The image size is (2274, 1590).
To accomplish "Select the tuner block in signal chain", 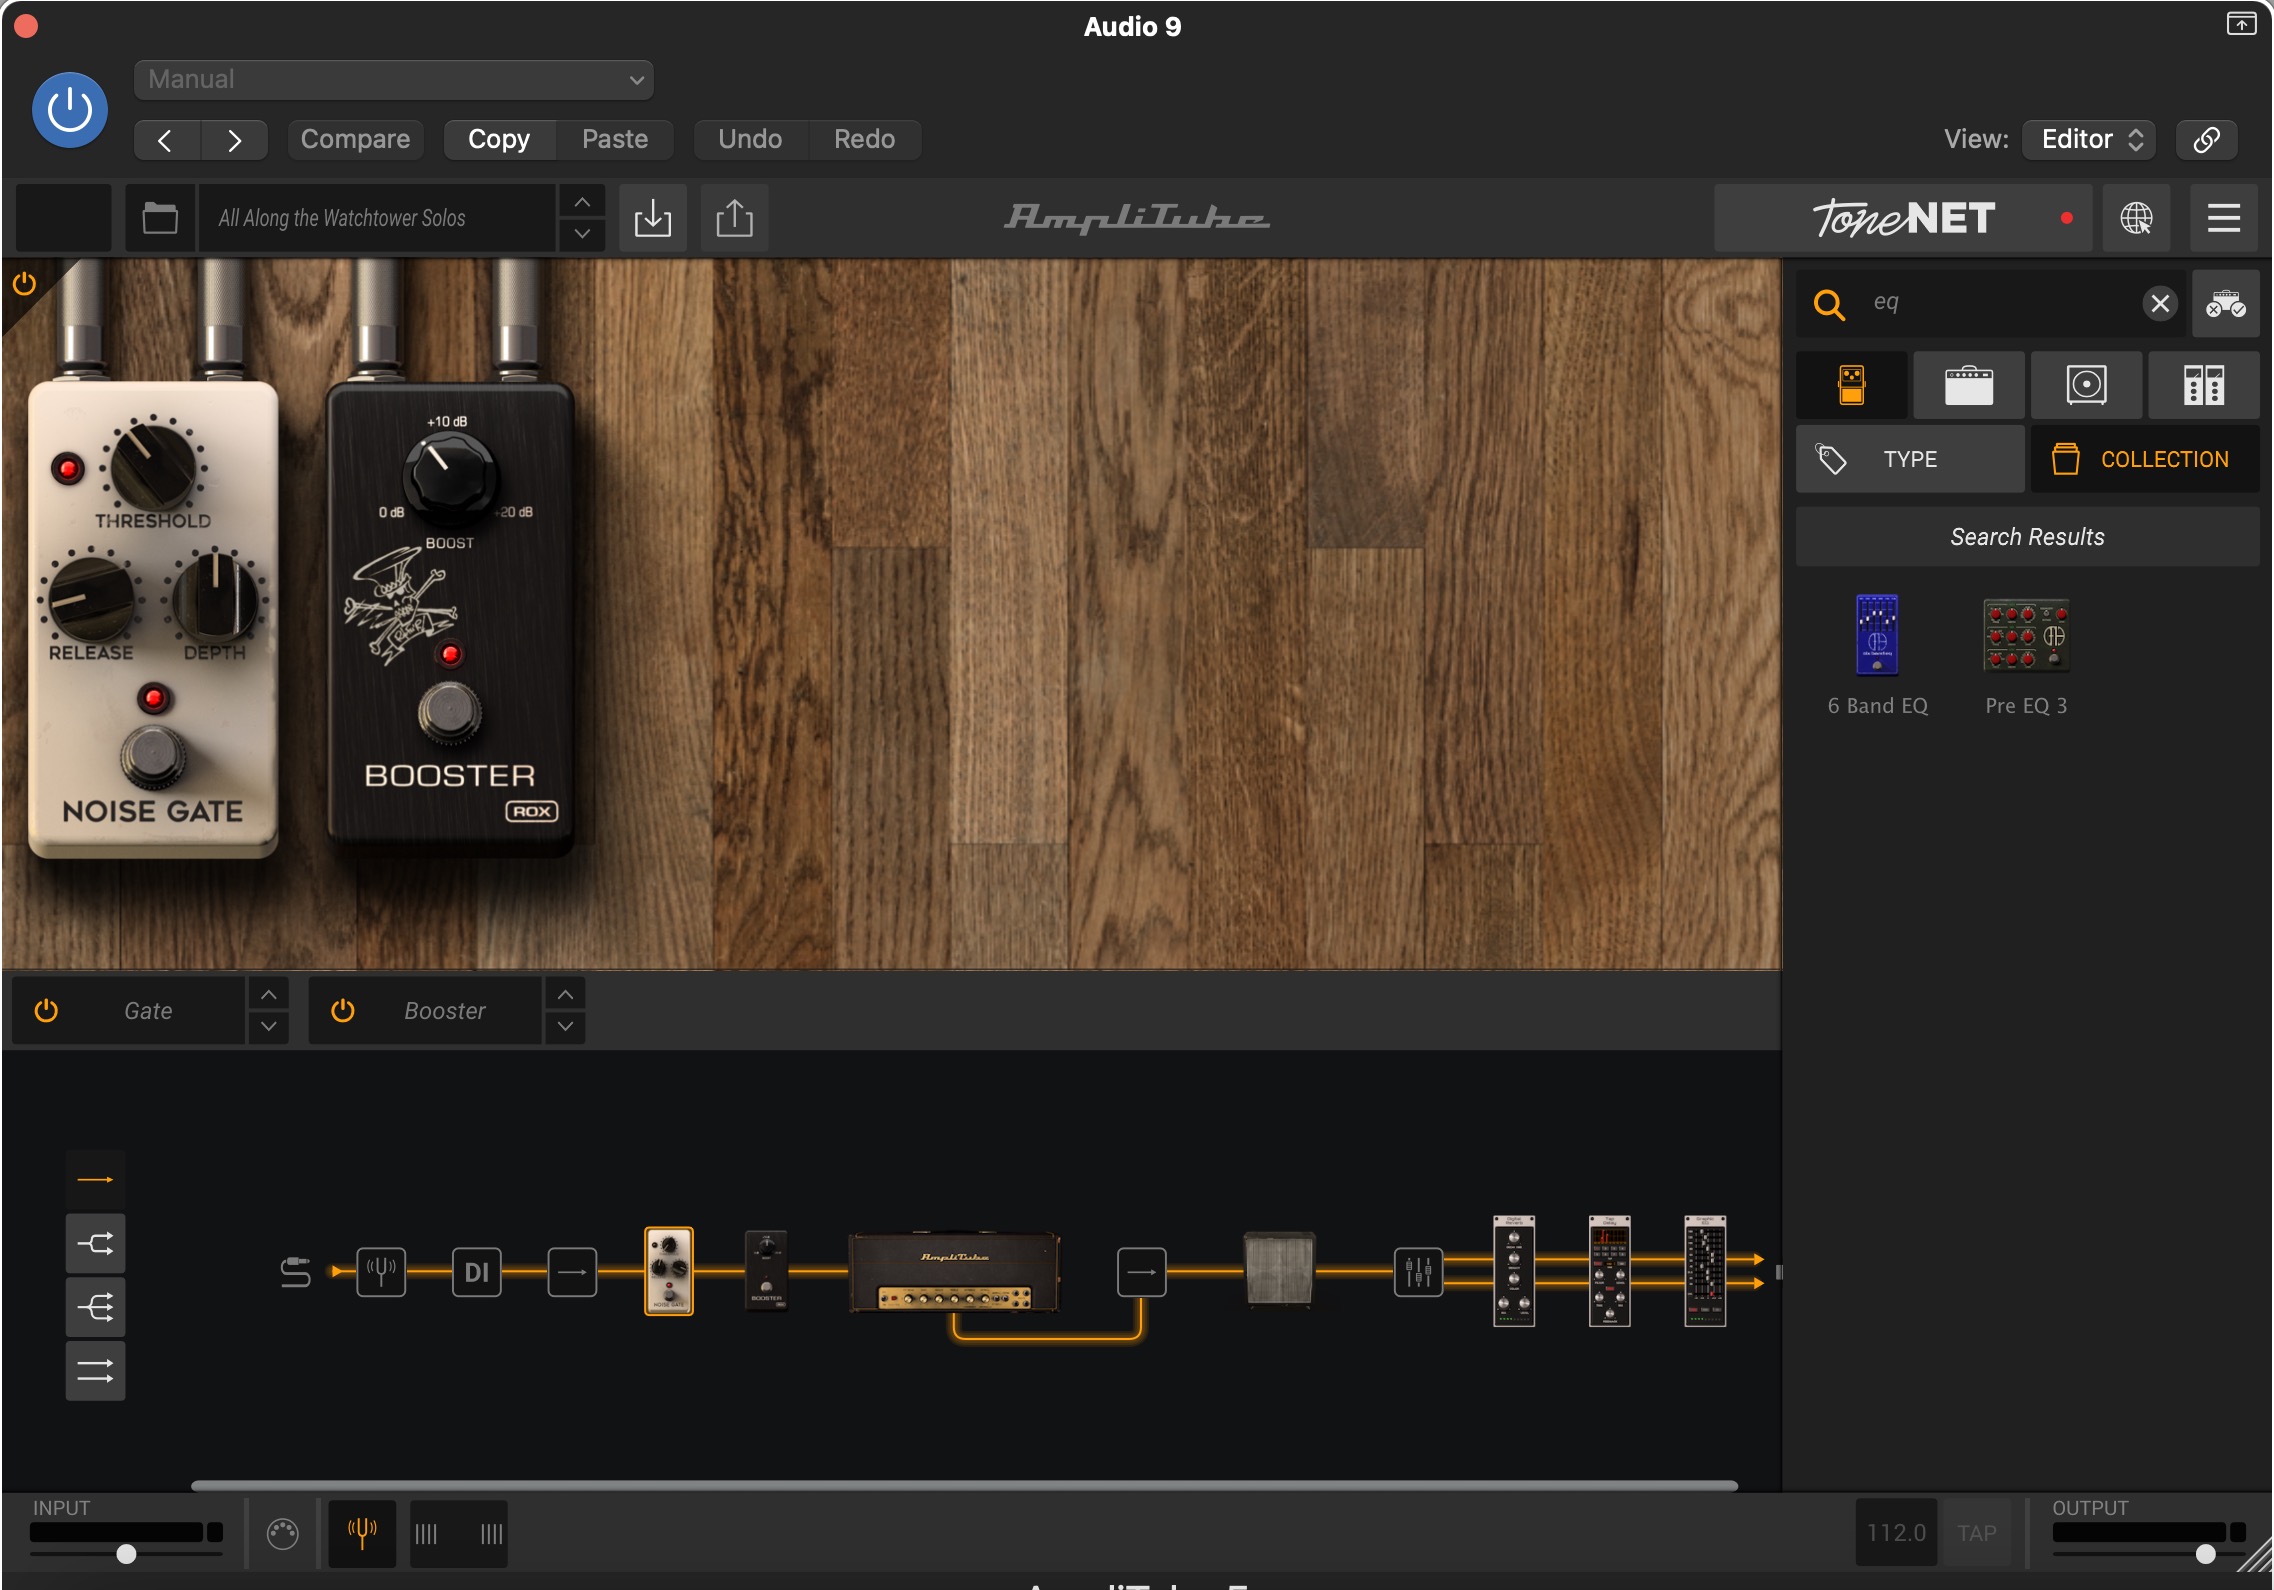I will point(381,1272).
